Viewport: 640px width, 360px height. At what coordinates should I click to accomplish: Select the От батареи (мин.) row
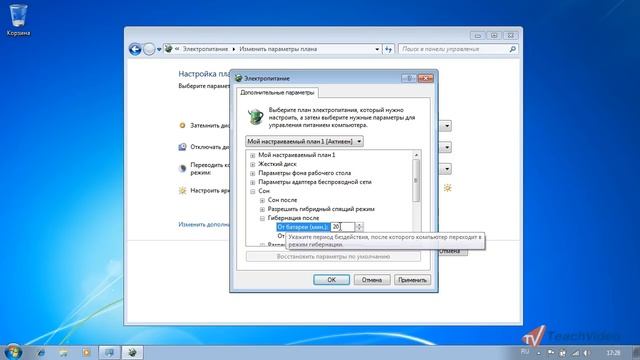pos(302,227)
